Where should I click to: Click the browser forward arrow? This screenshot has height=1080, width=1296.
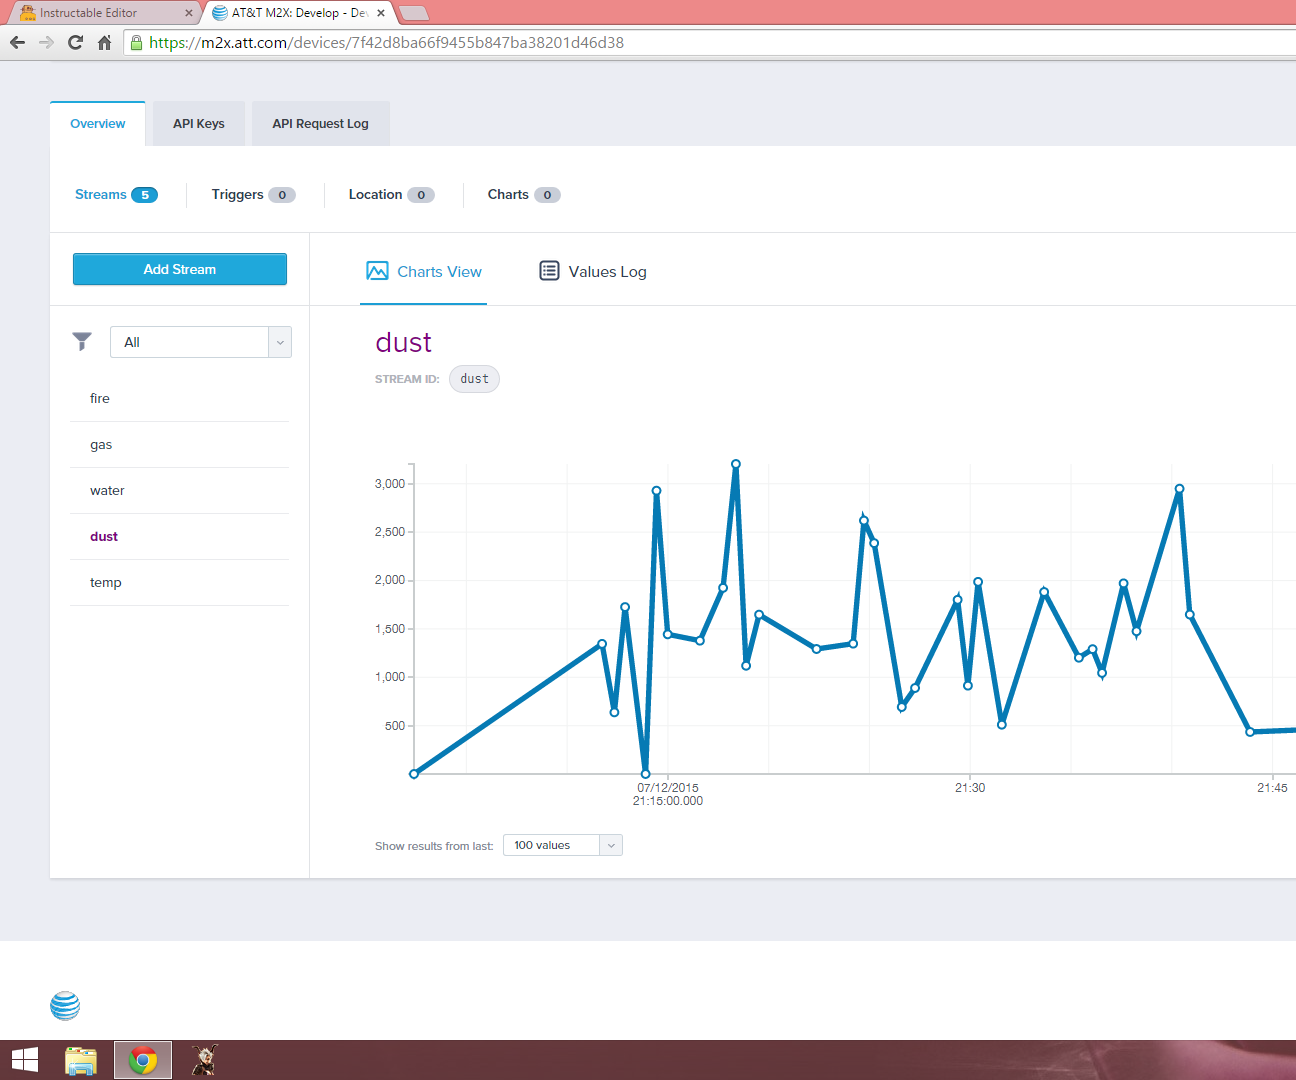(x=46, y=43)
